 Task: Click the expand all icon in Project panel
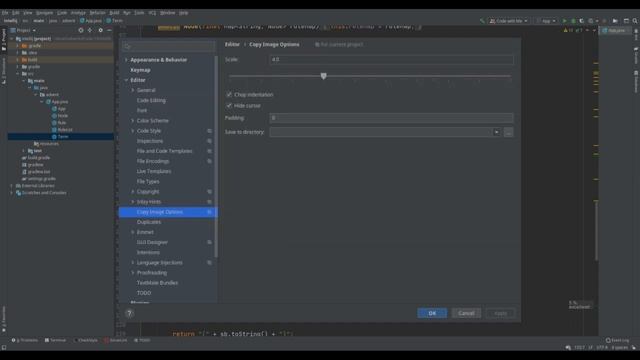click(90, 30)
